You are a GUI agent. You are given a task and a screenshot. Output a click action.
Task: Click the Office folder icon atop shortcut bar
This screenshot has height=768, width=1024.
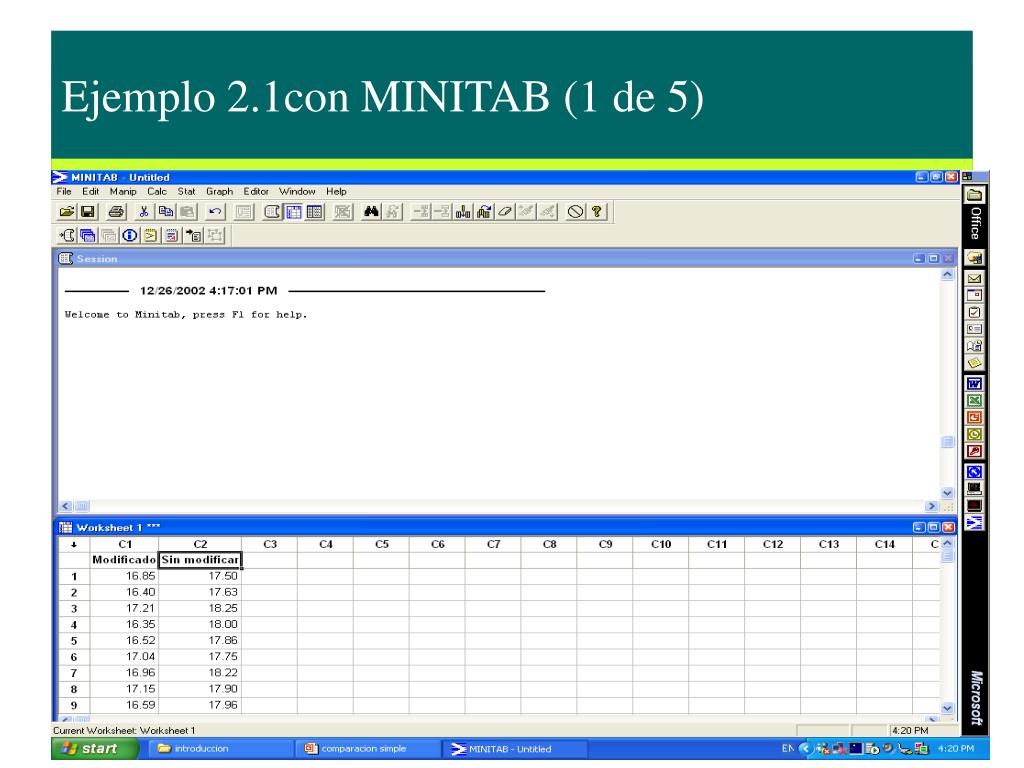(974, 195)
